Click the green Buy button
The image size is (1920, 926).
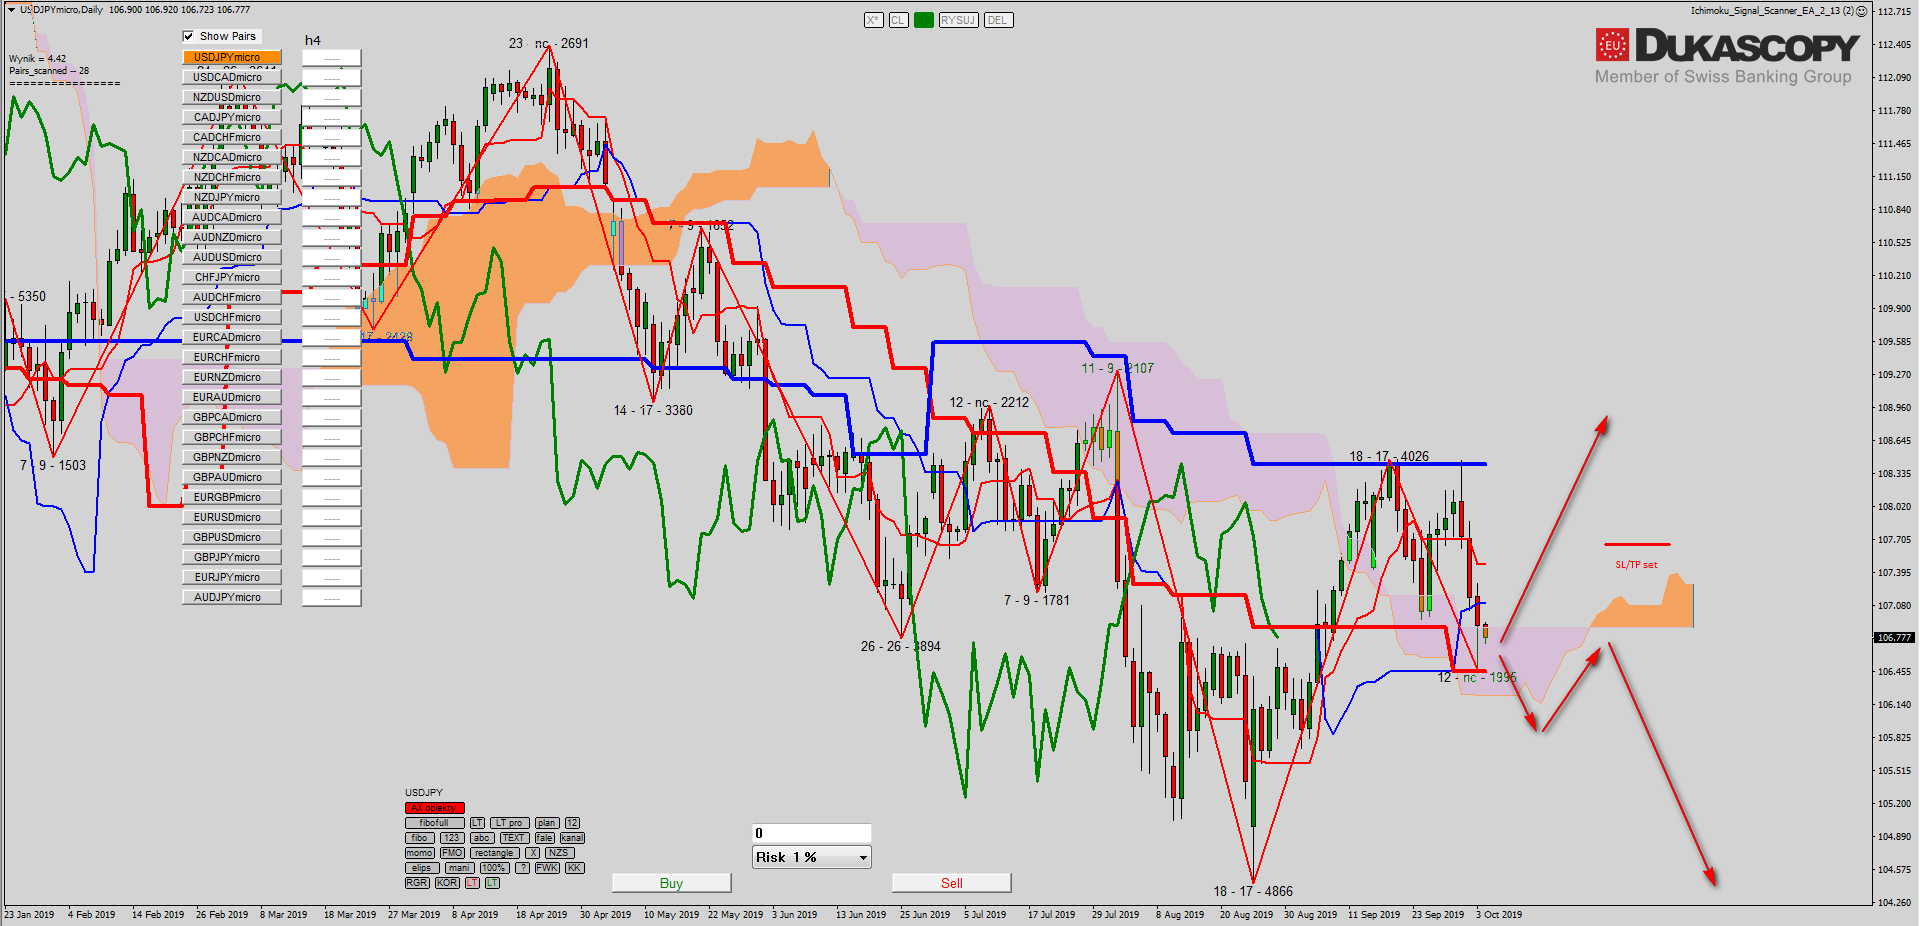[671, 883]
